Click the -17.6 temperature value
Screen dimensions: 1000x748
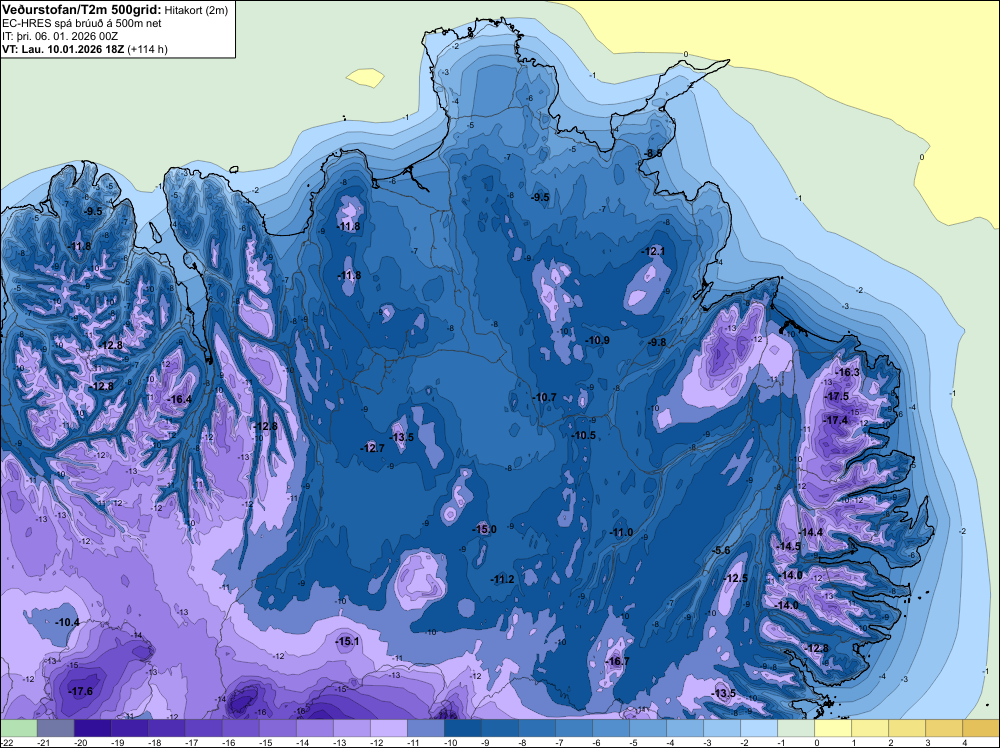(80, 691)
